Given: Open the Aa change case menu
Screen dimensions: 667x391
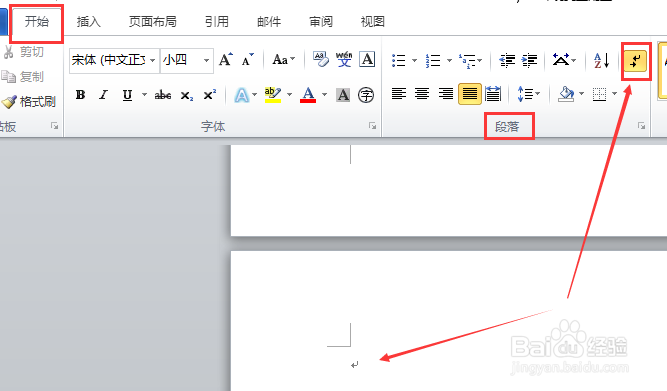Looking at the screenshot, I should coord(283,60).
